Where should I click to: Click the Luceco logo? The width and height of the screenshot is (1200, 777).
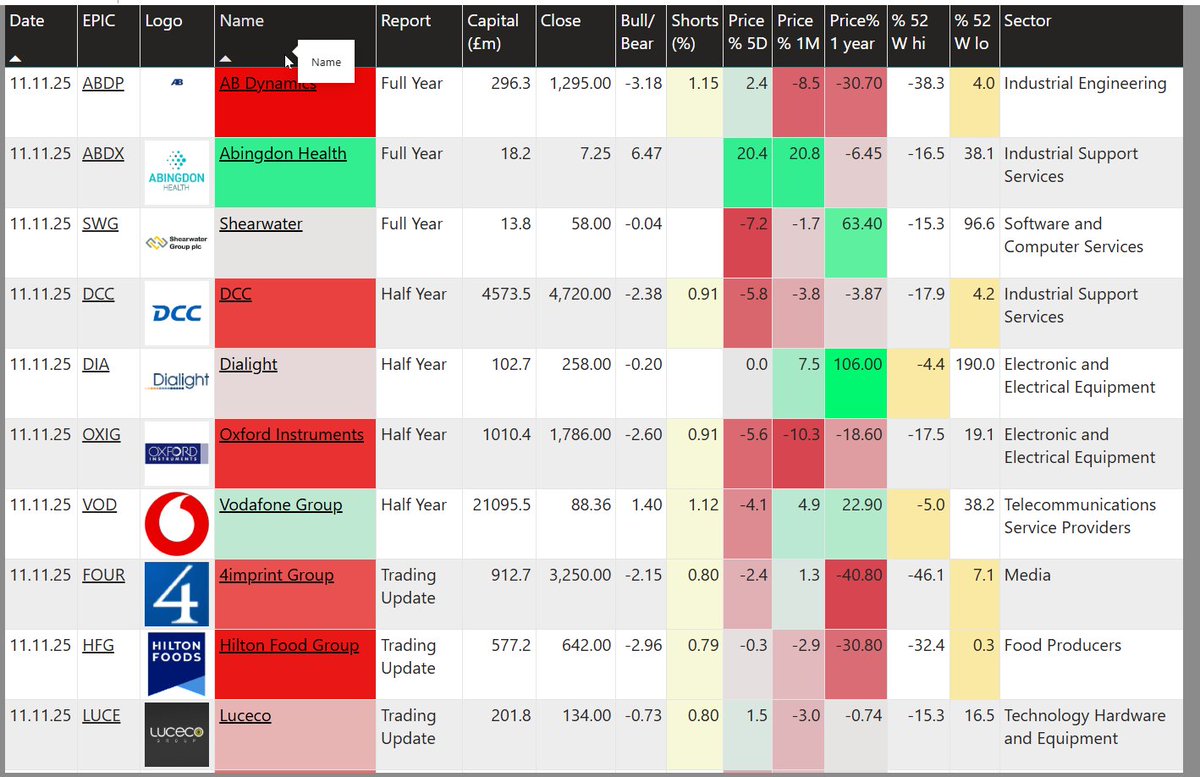(176, 735)
